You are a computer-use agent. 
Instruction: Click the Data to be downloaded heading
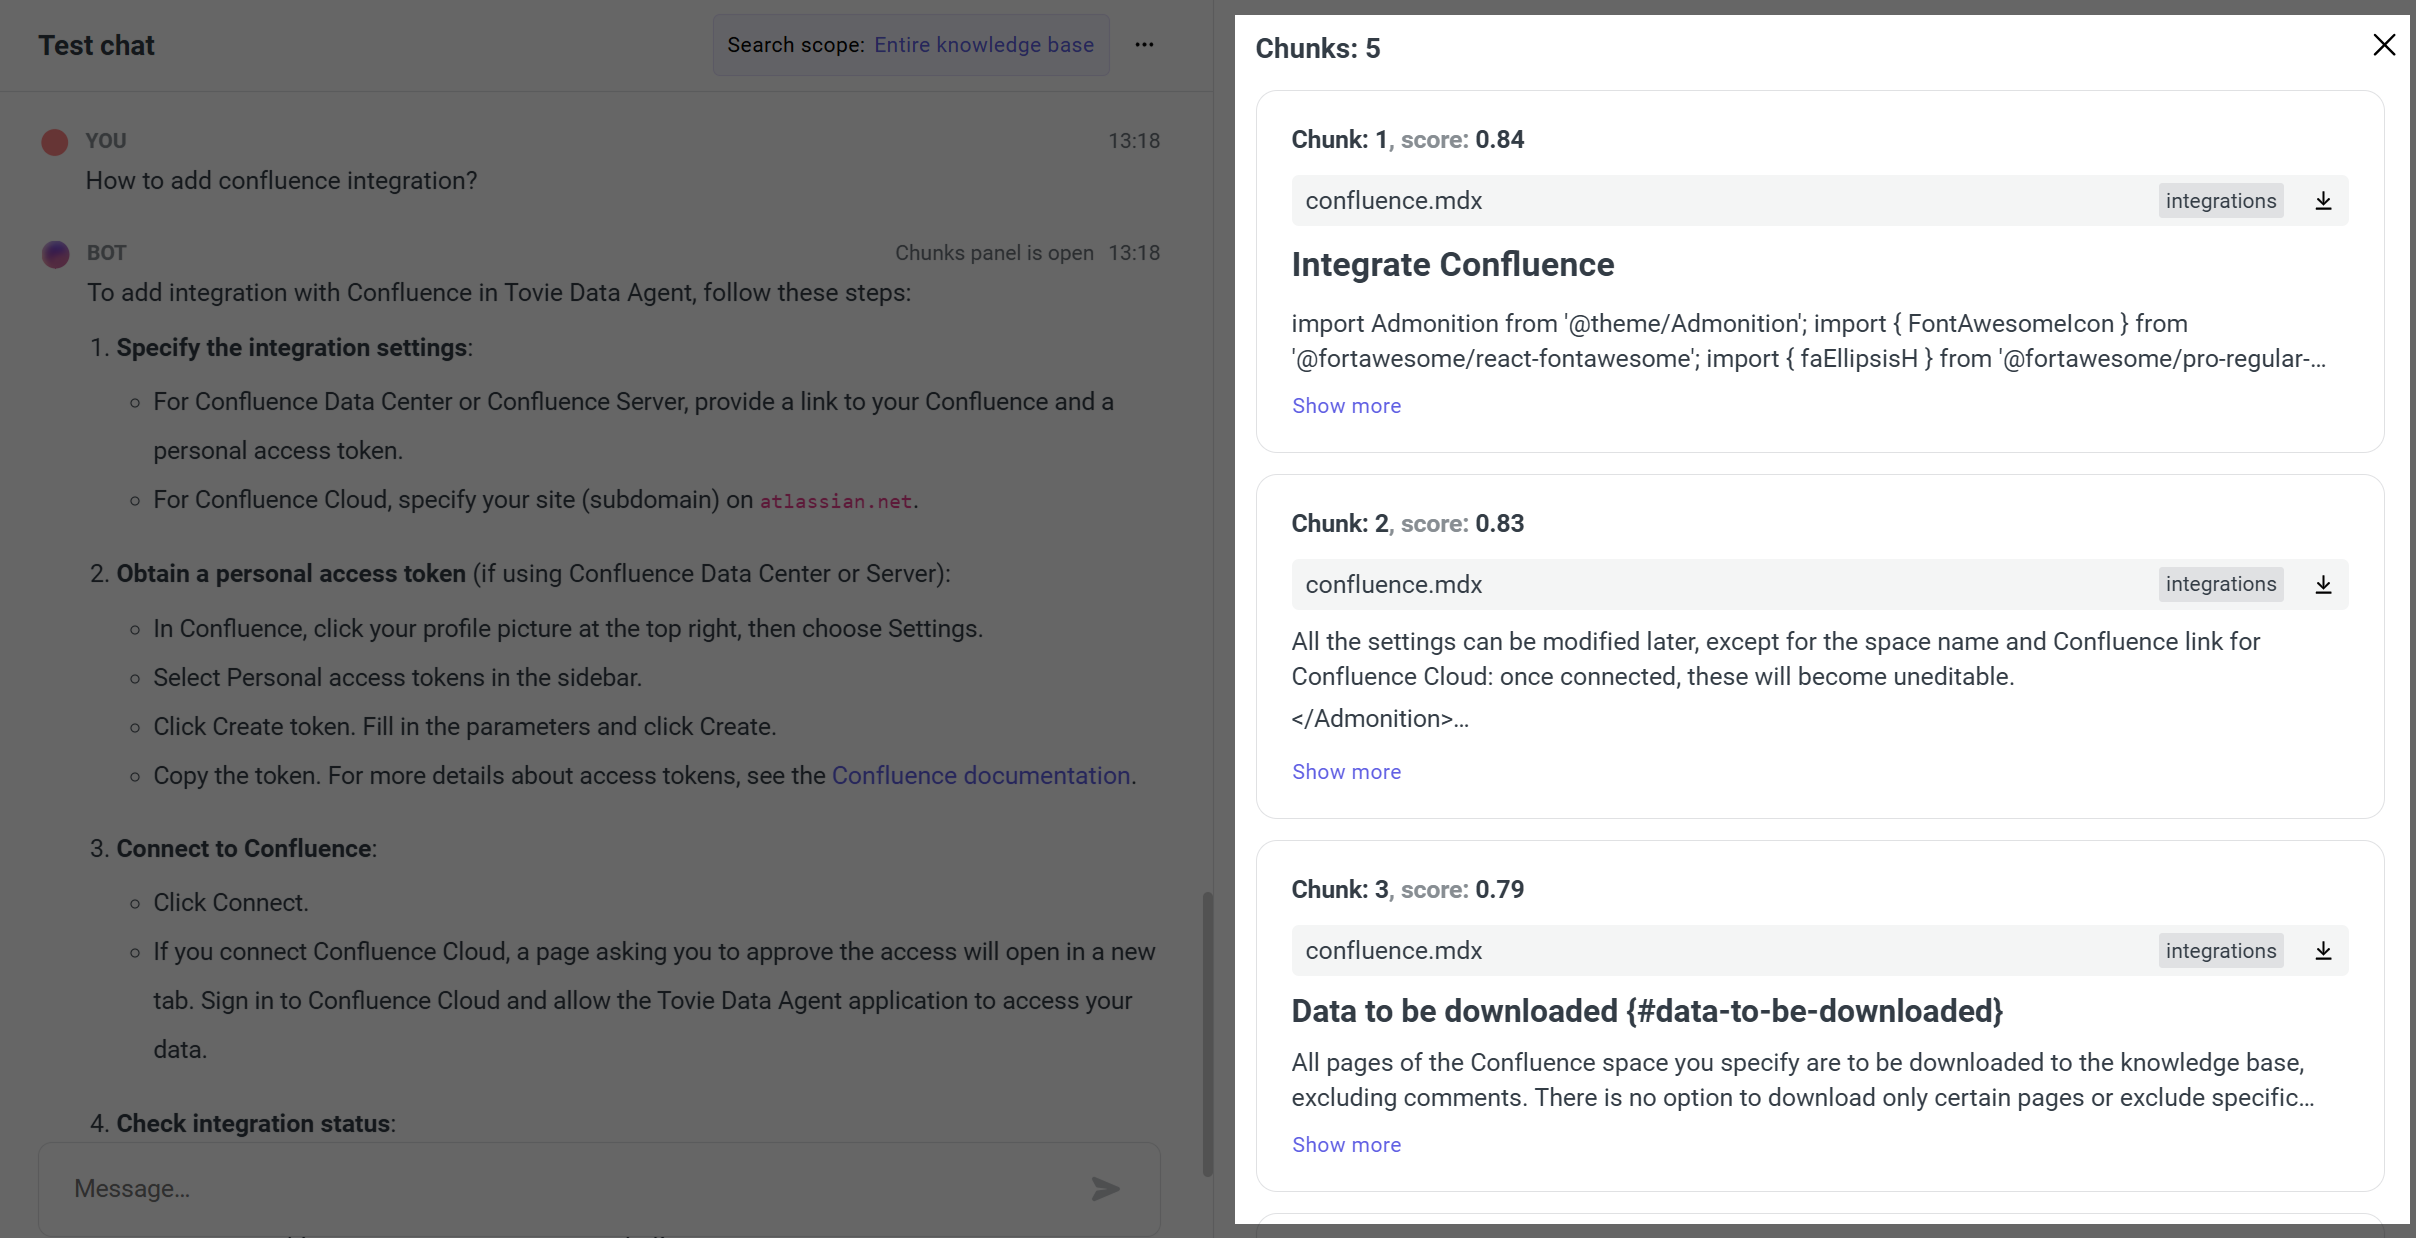pyautogui.click(x=1647, y=1011)
